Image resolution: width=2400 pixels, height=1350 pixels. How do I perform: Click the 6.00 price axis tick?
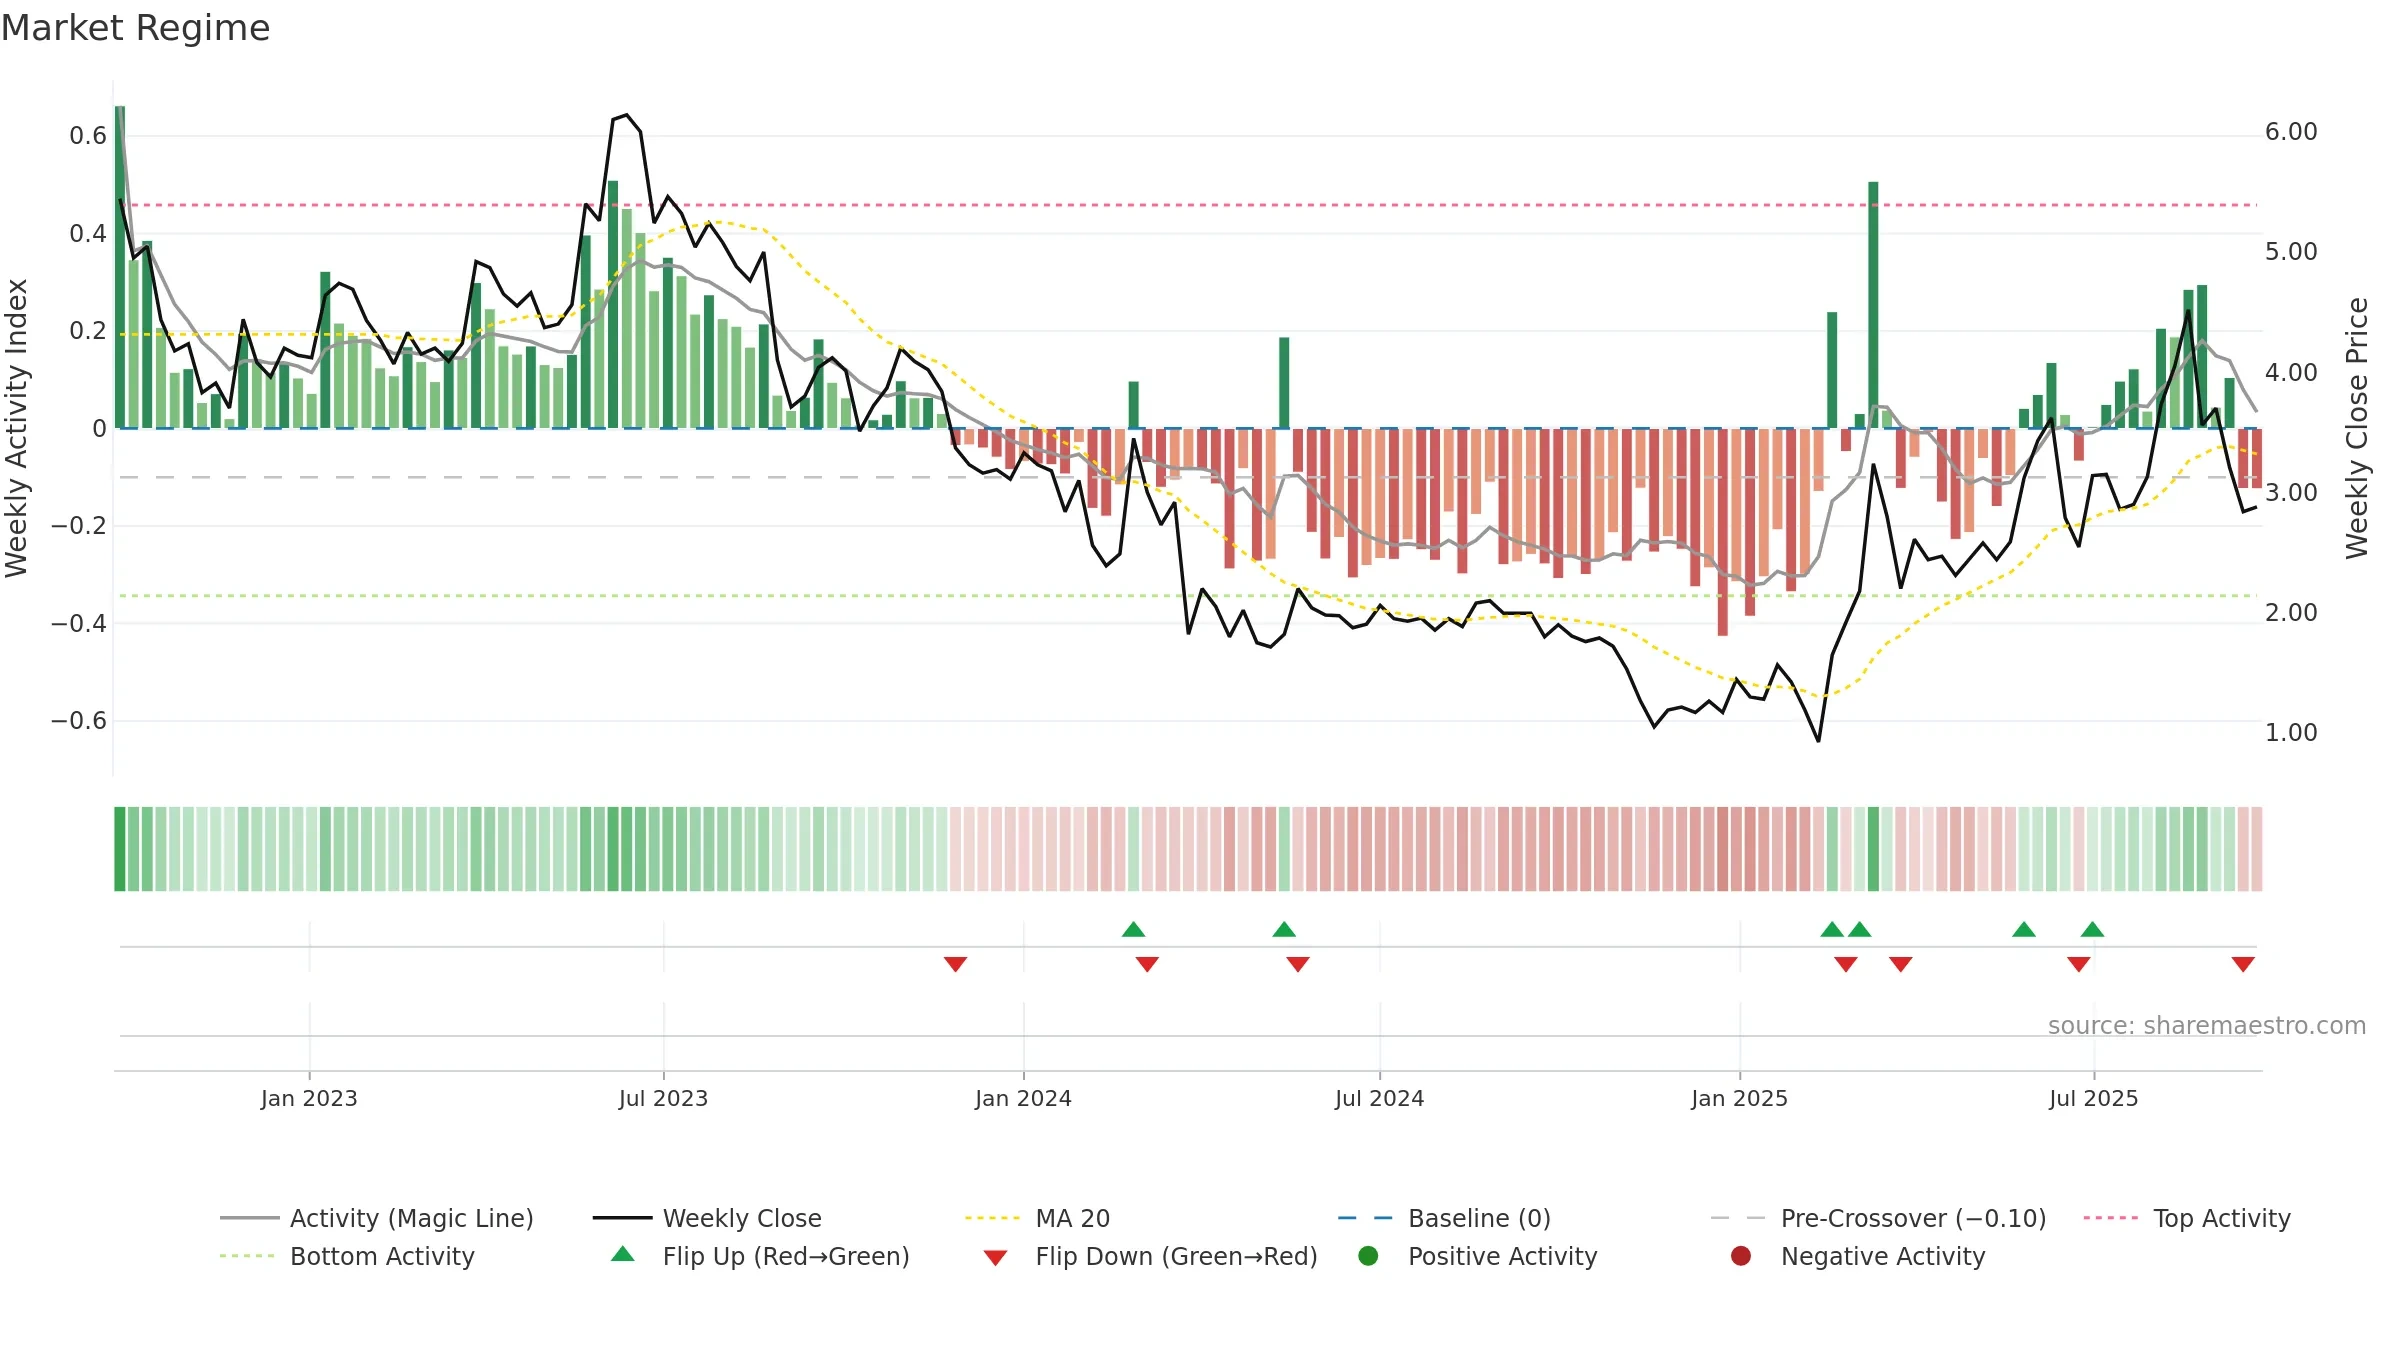(x=2291, y=132)
